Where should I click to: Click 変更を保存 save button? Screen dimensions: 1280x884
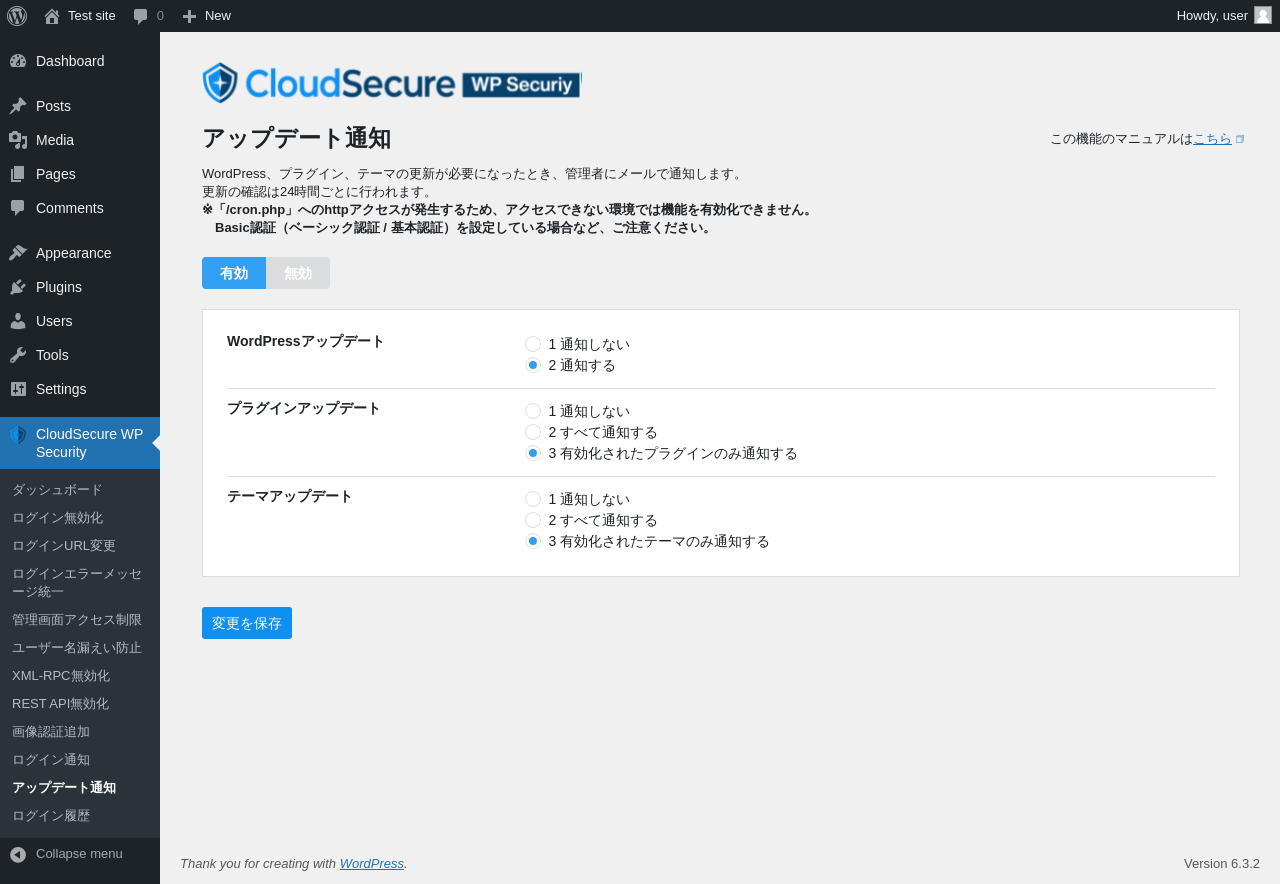tap(247, 623)
